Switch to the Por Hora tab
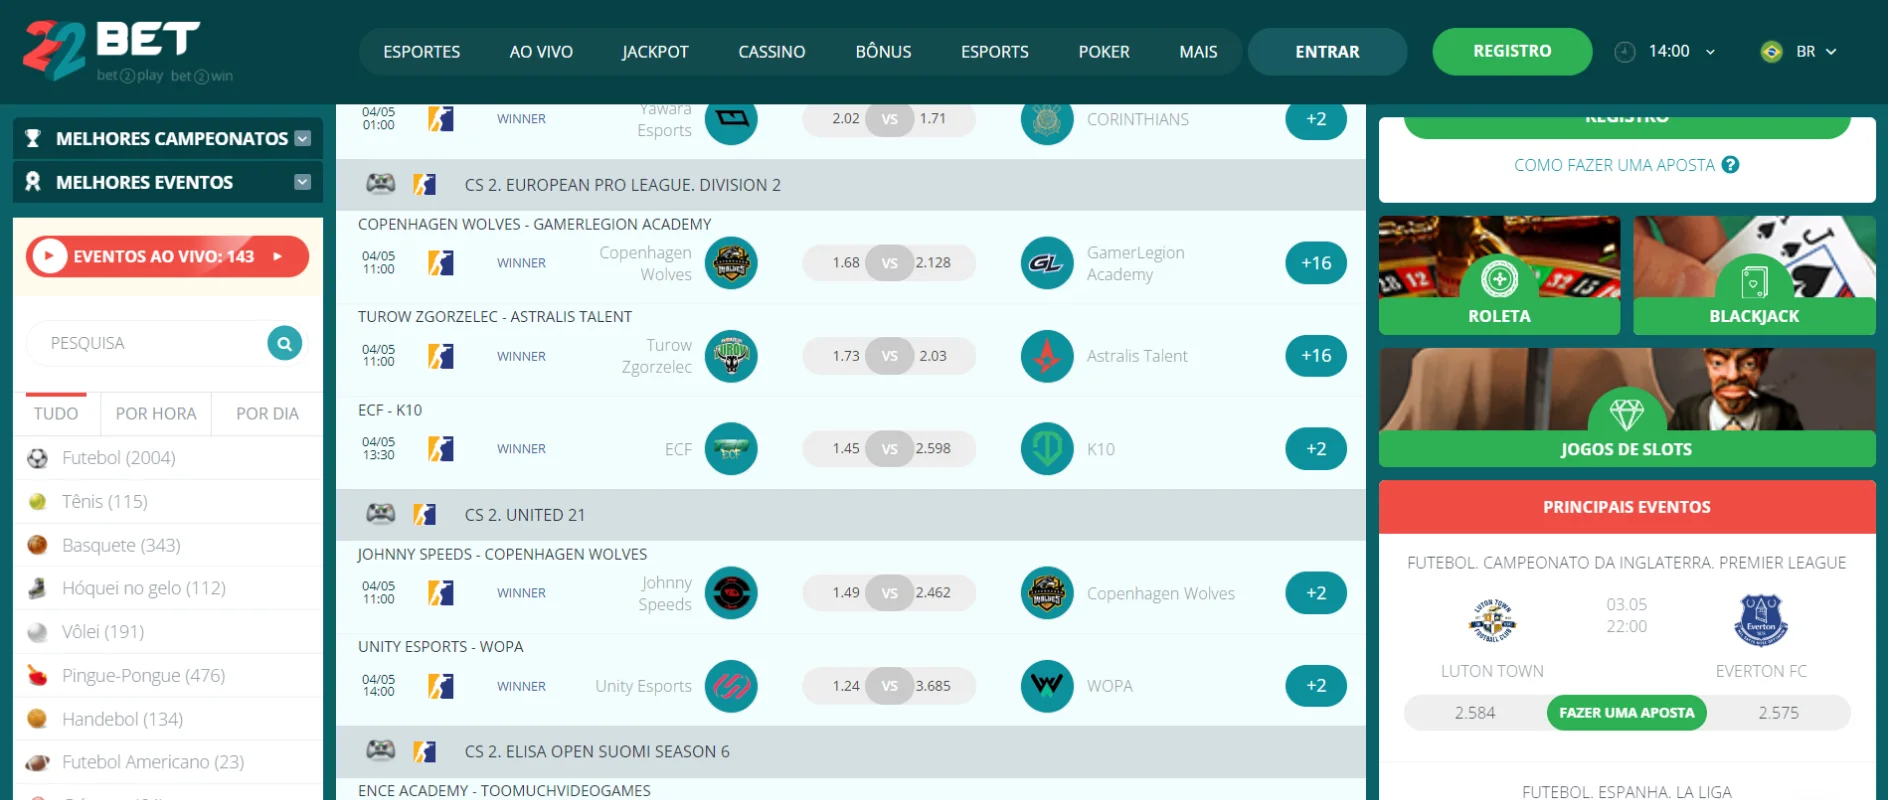Viewport: 1888px width, 800px height. click(156, 414)
